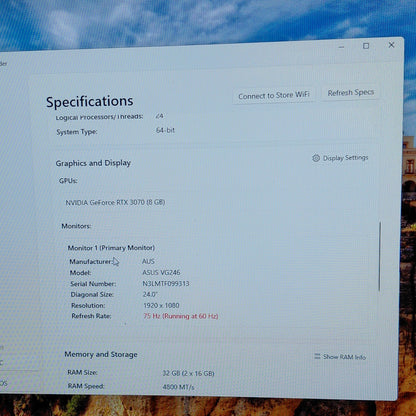Click the Refresh Rate: label

coord(91,316)
